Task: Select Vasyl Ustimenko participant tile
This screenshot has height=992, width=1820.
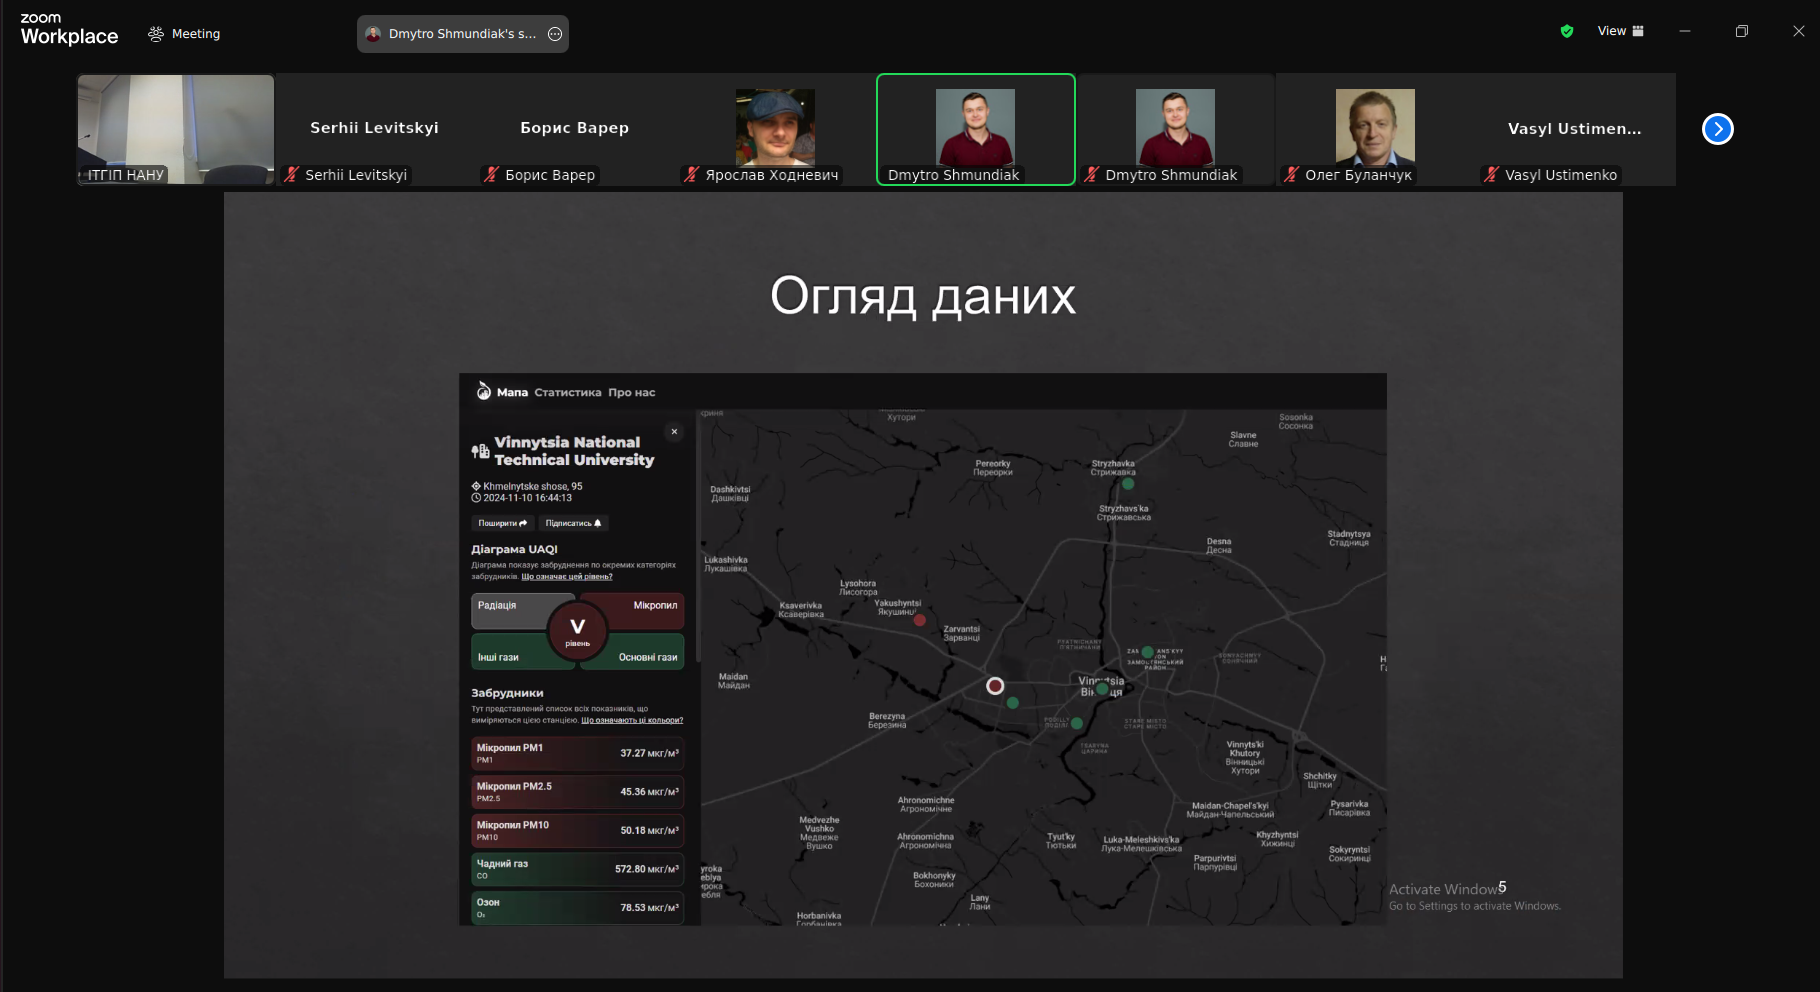Action: [x=1575, y=129]
